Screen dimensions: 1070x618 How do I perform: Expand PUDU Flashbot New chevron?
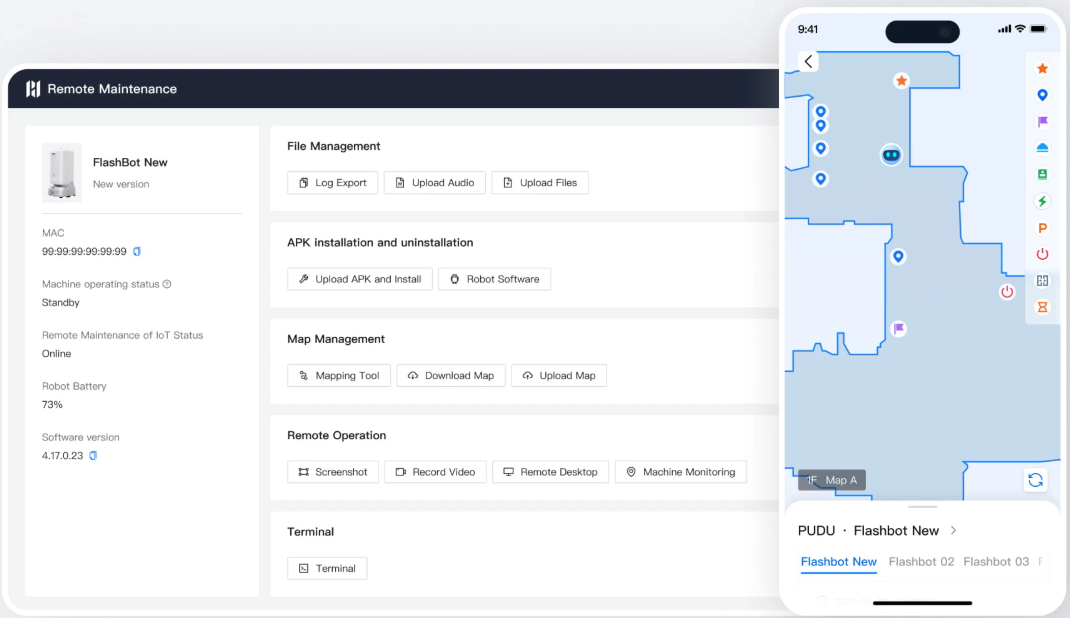tap(953, 530)
